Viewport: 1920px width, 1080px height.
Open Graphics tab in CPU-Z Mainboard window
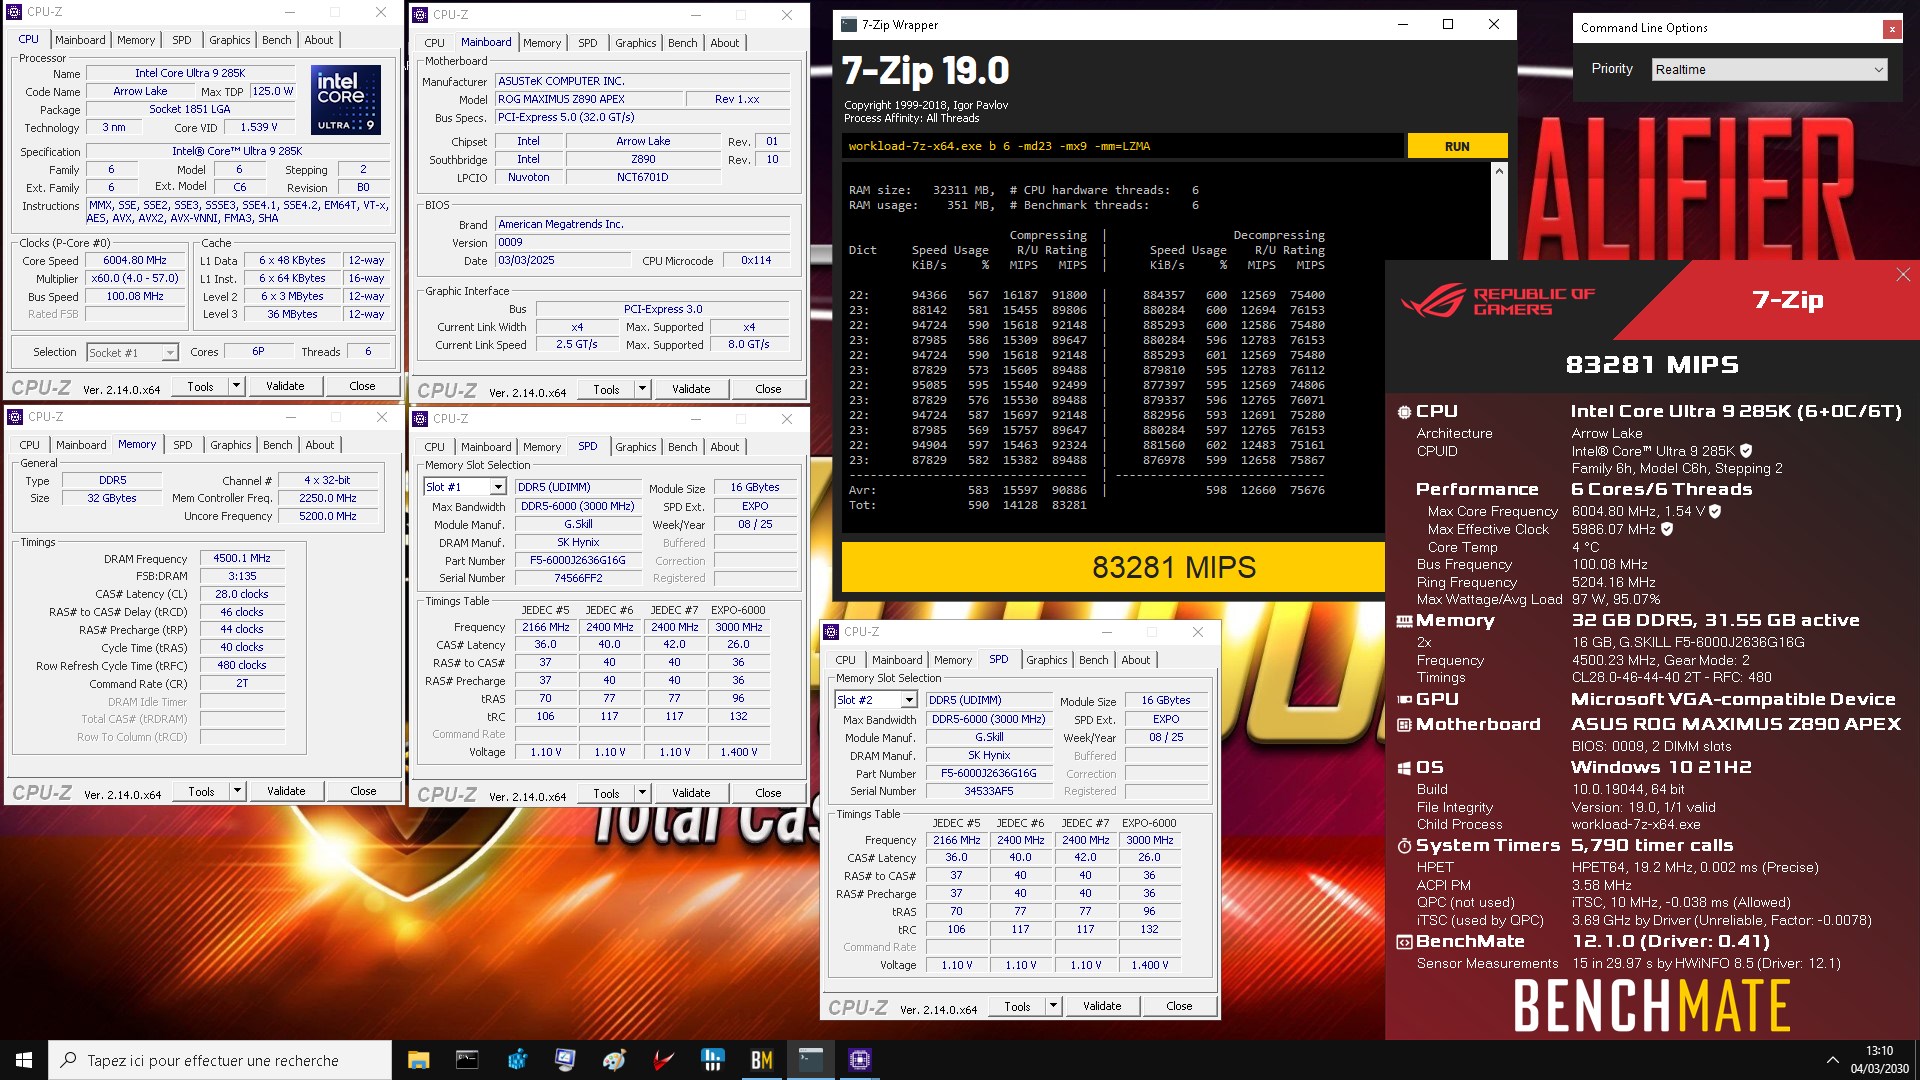pos(636,43)
